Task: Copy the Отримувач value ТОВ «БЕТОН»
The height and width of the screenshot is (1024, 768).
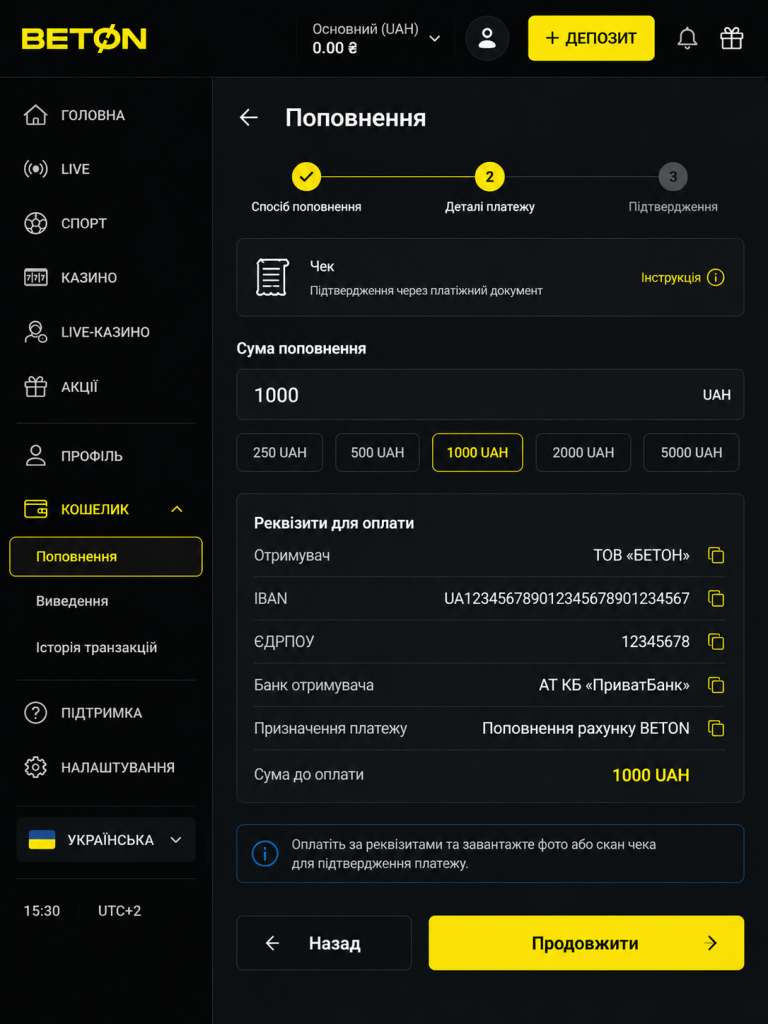Action: 716,556
